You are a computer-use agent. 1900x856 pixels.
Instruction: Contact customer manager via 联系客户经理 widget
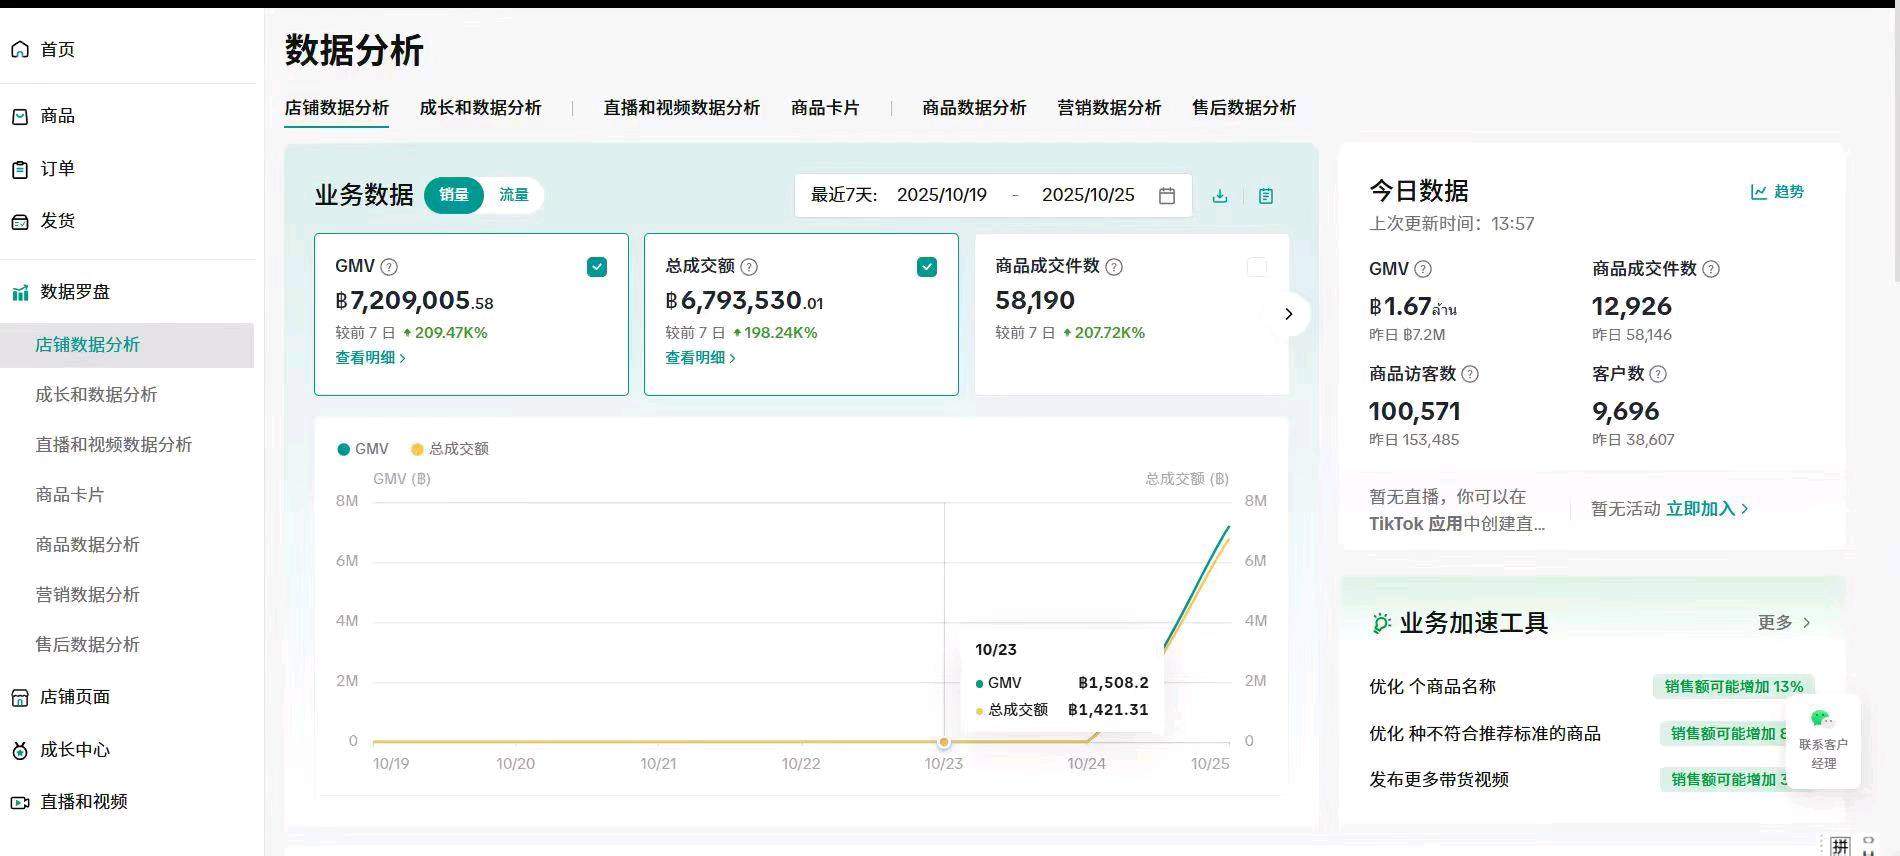pos(1822,741)
